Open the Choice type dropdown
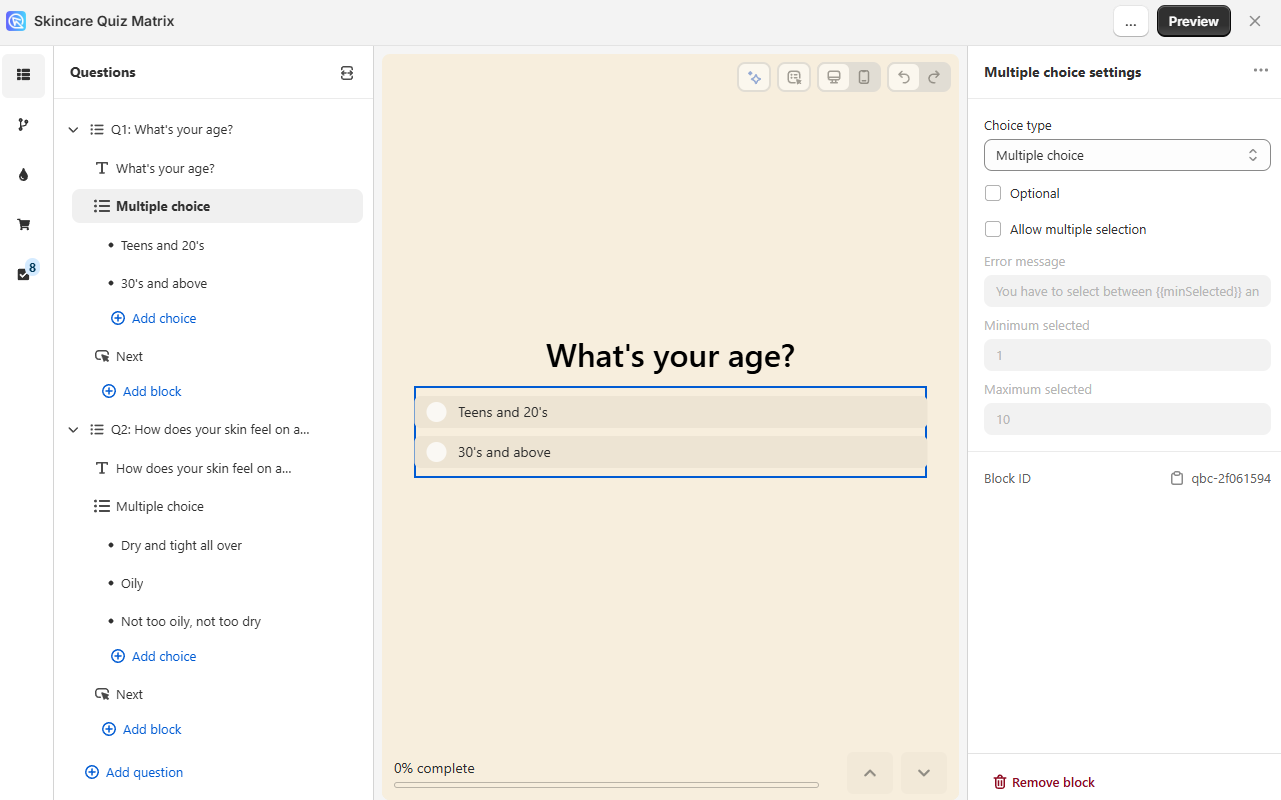This screenshot has height=800, width=1281. click(x=1127, y=155)
